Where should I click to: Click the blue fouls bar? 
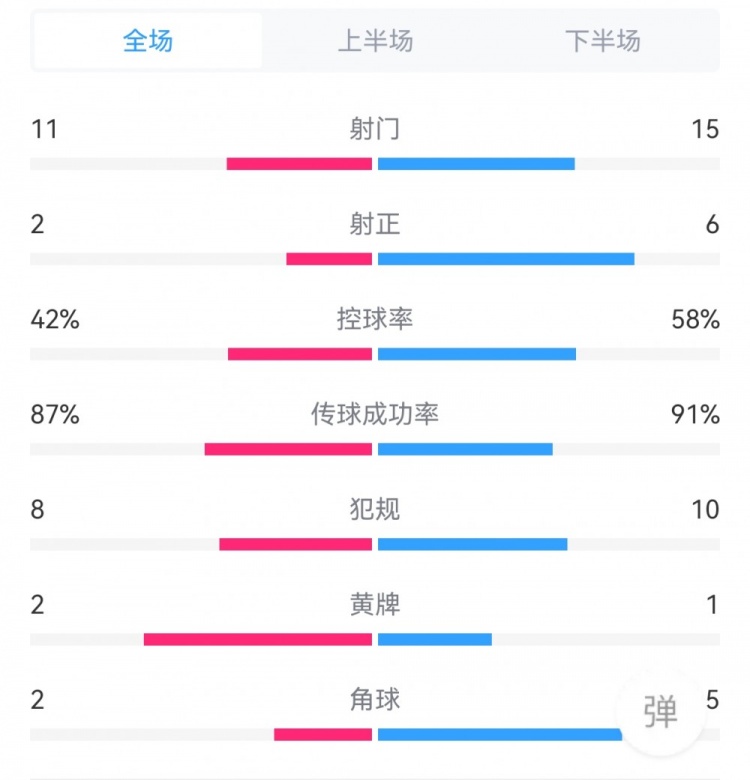(472, 544)
